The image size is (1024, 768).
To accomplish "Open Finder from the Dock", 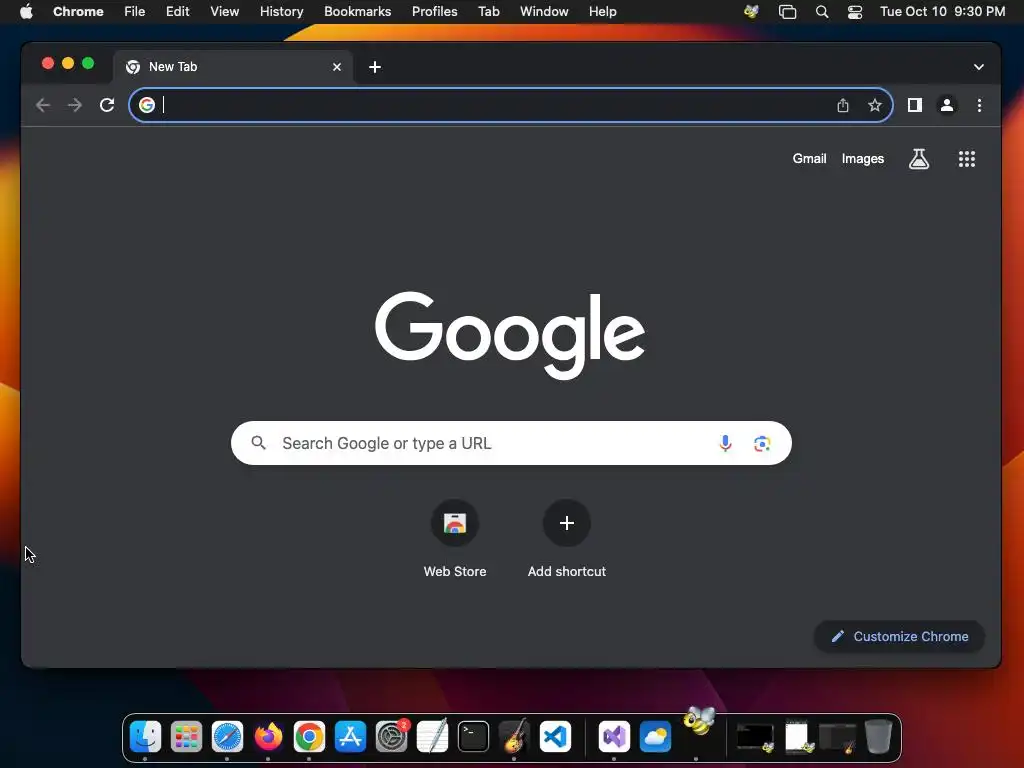I will pos(145,737).
